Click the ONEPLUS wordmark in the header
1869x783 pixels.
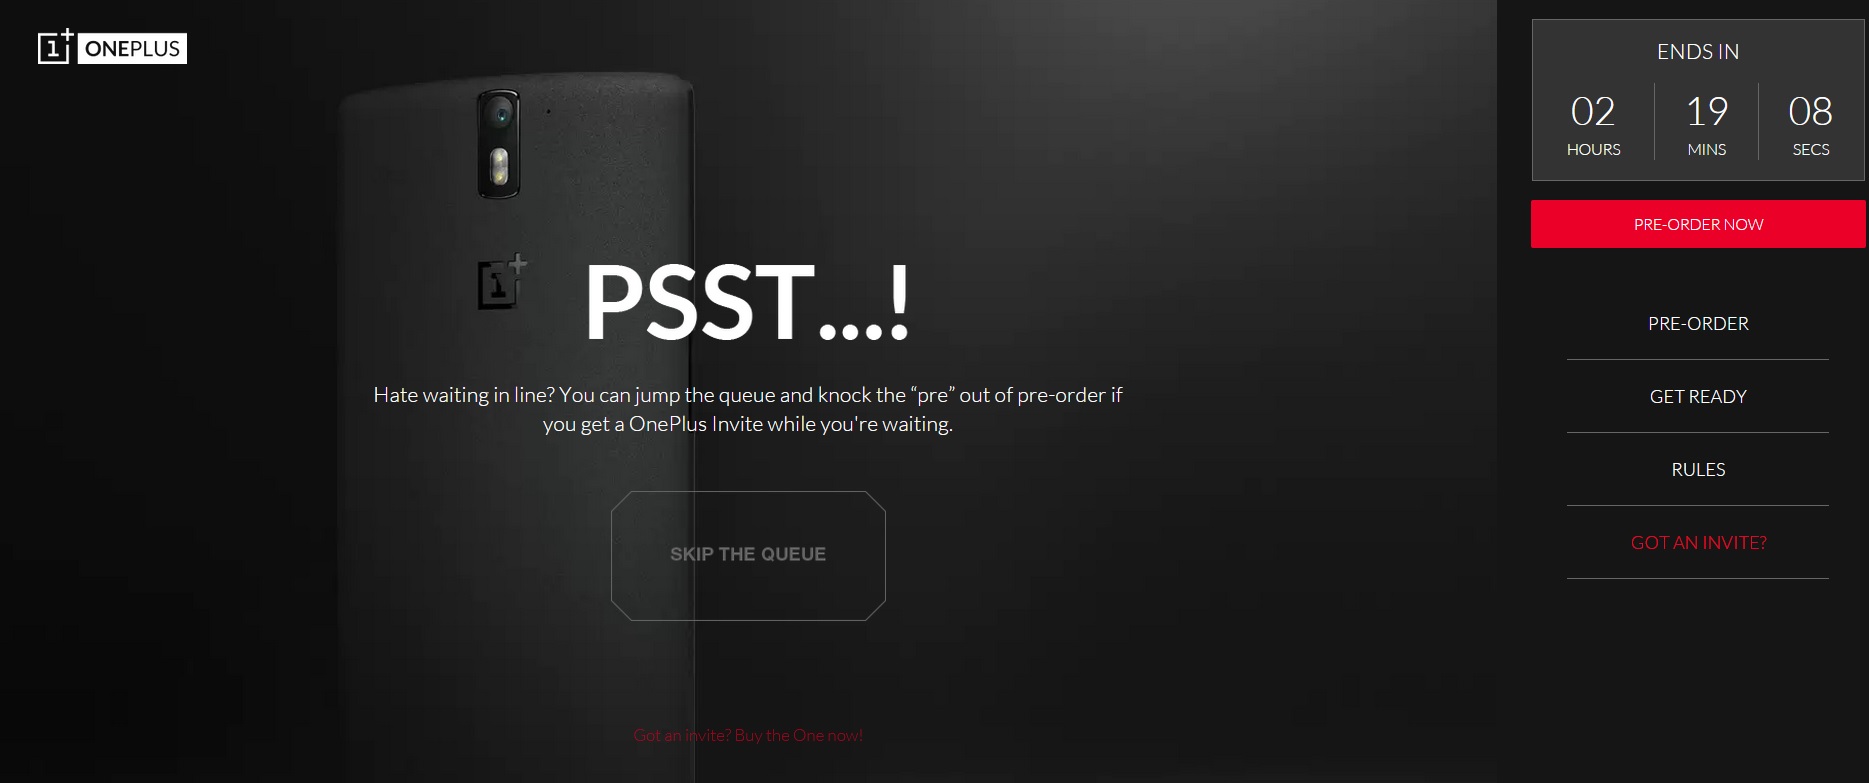[x=132, y=49]
